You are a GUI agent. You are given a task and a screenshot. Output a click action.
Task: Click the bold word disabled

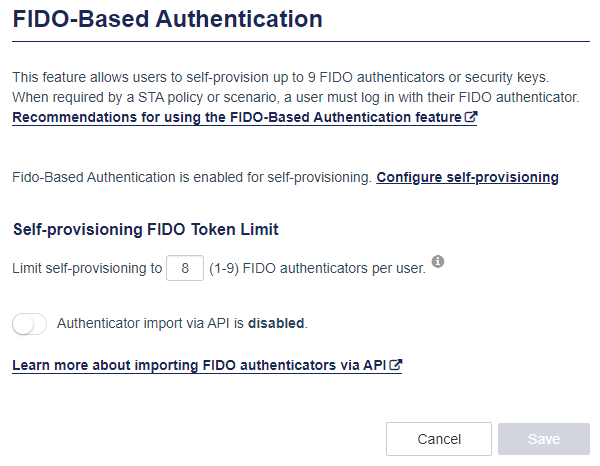pyautogui.click(x=276, y=323)
